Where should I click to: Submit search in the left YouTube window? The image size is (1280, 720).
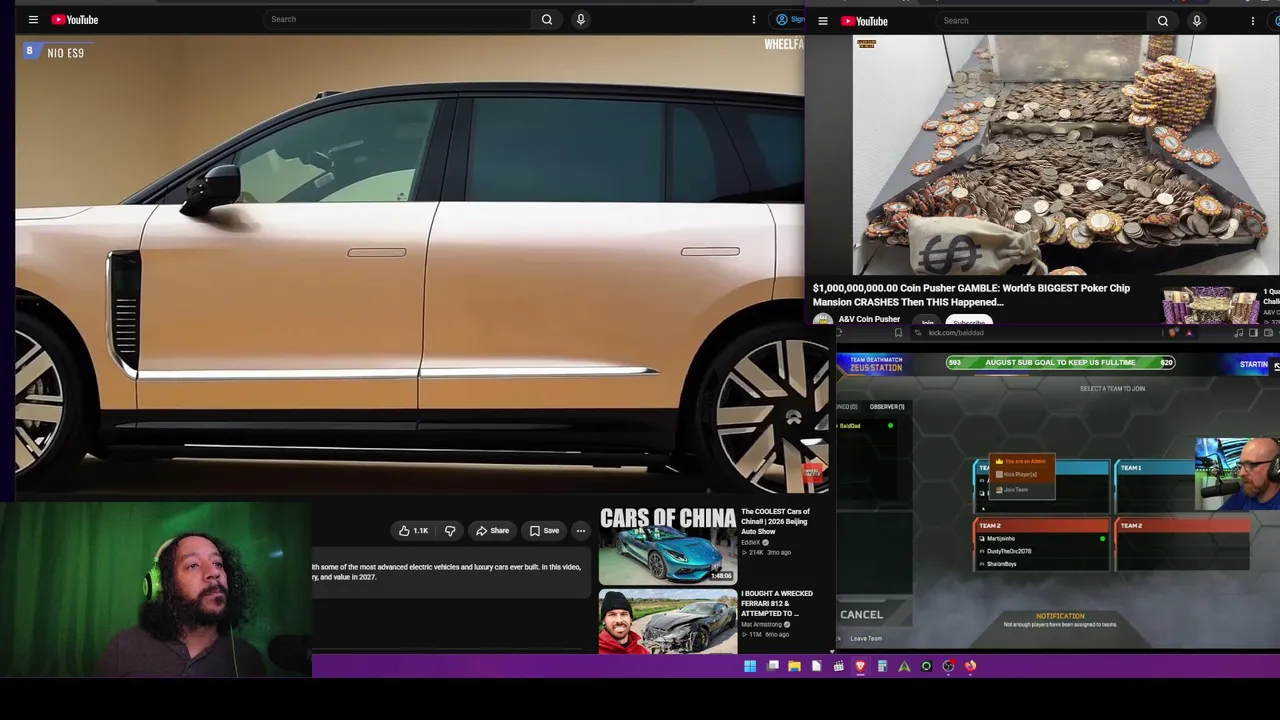pyautogui.click(x=547, y=19)
